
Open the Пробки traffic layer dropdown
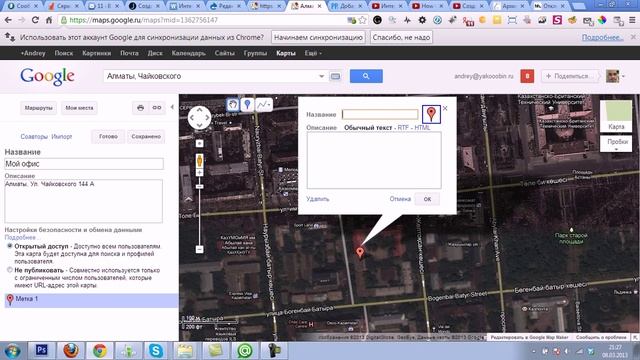(x=616, y=144)
